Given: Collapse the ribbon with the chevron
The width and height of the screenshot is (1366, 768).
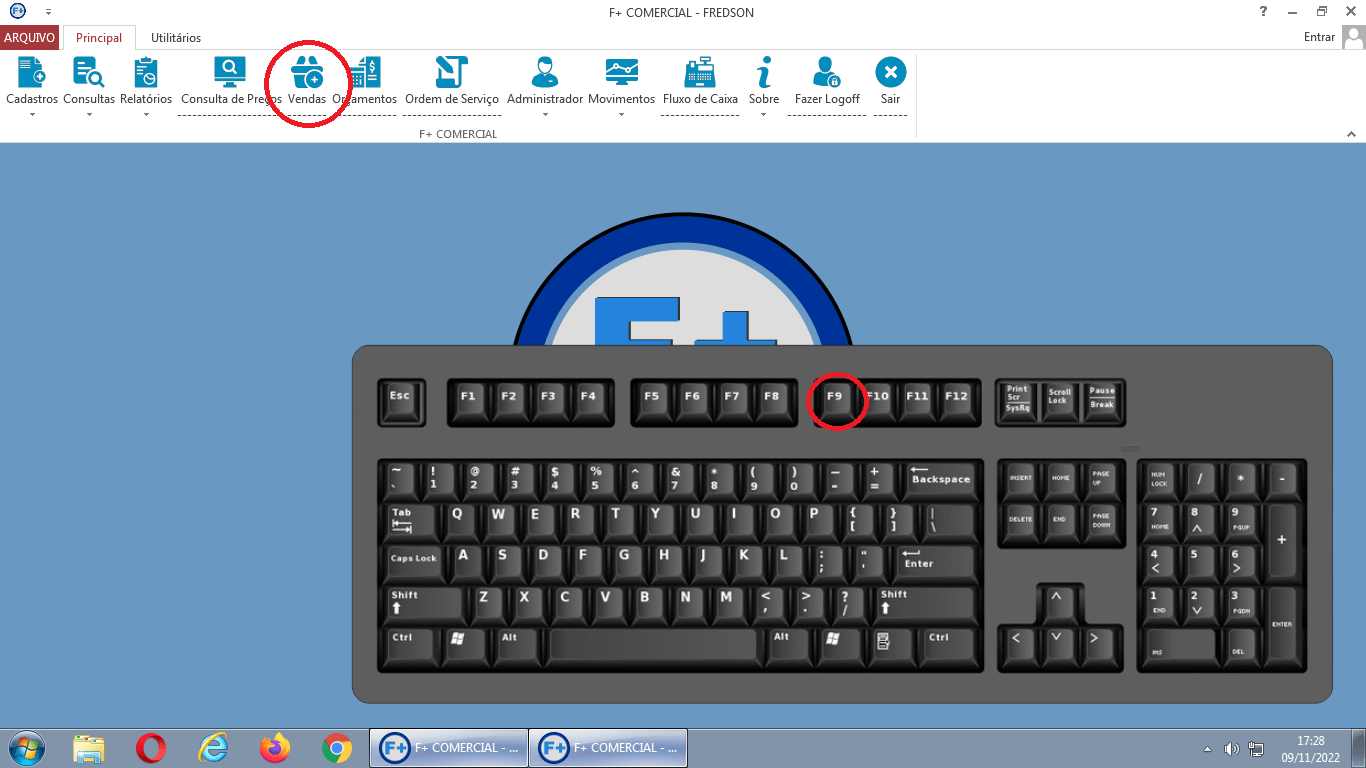Looking at the screenshot, I should point(1351,134).
